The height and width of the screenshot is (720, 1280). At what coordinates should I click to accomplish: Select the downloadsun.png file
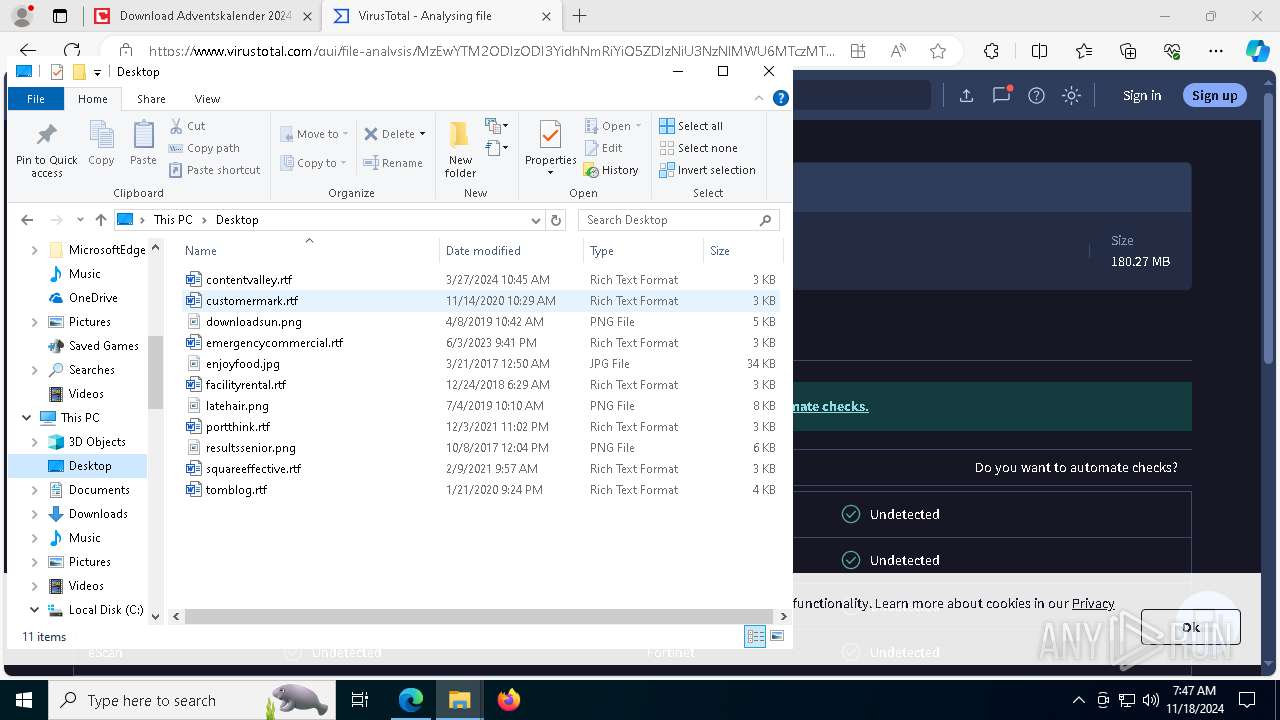pyautogui.click(x=253, y=322)
